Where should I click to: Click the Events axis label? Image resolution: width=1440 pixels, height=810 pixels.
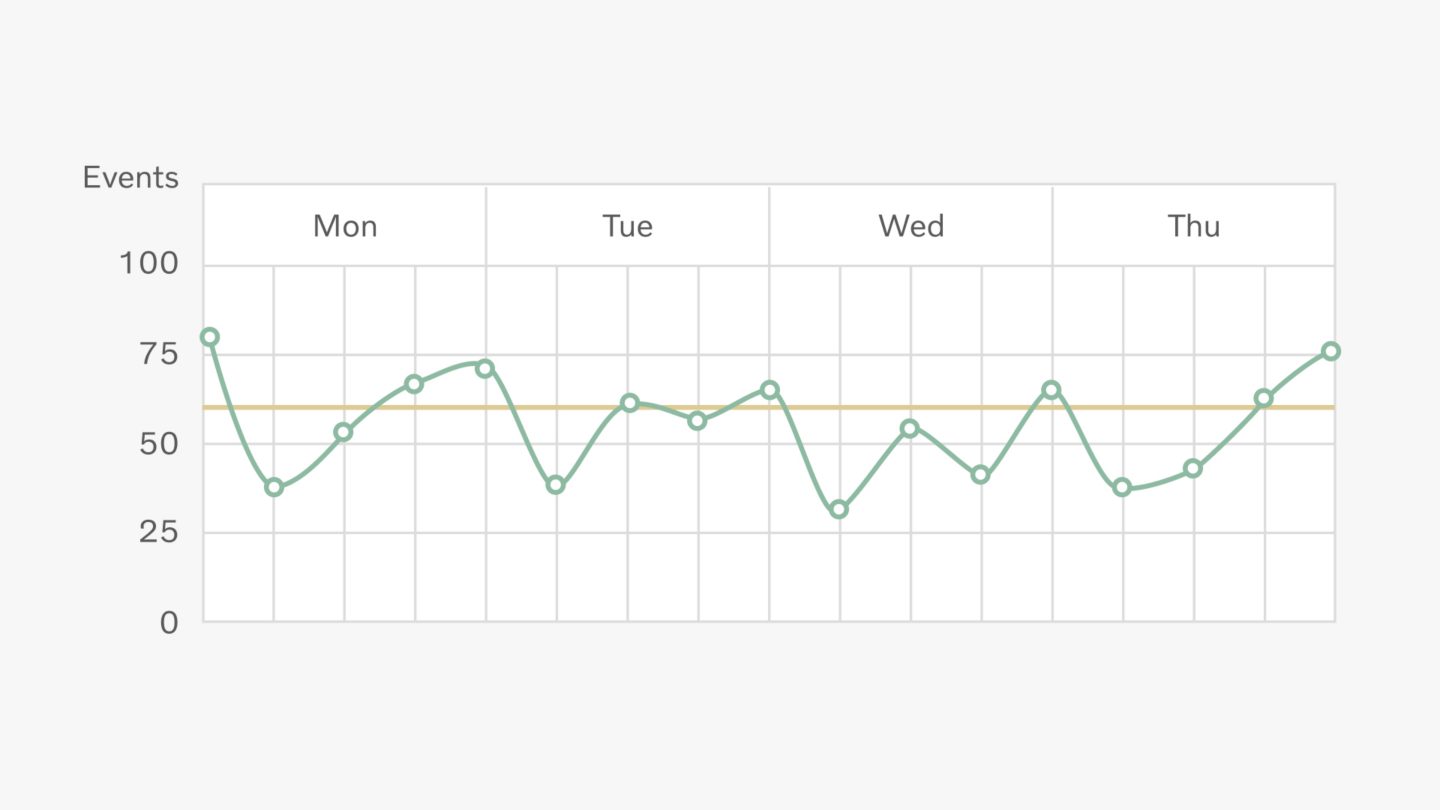[x=131, y=178]
